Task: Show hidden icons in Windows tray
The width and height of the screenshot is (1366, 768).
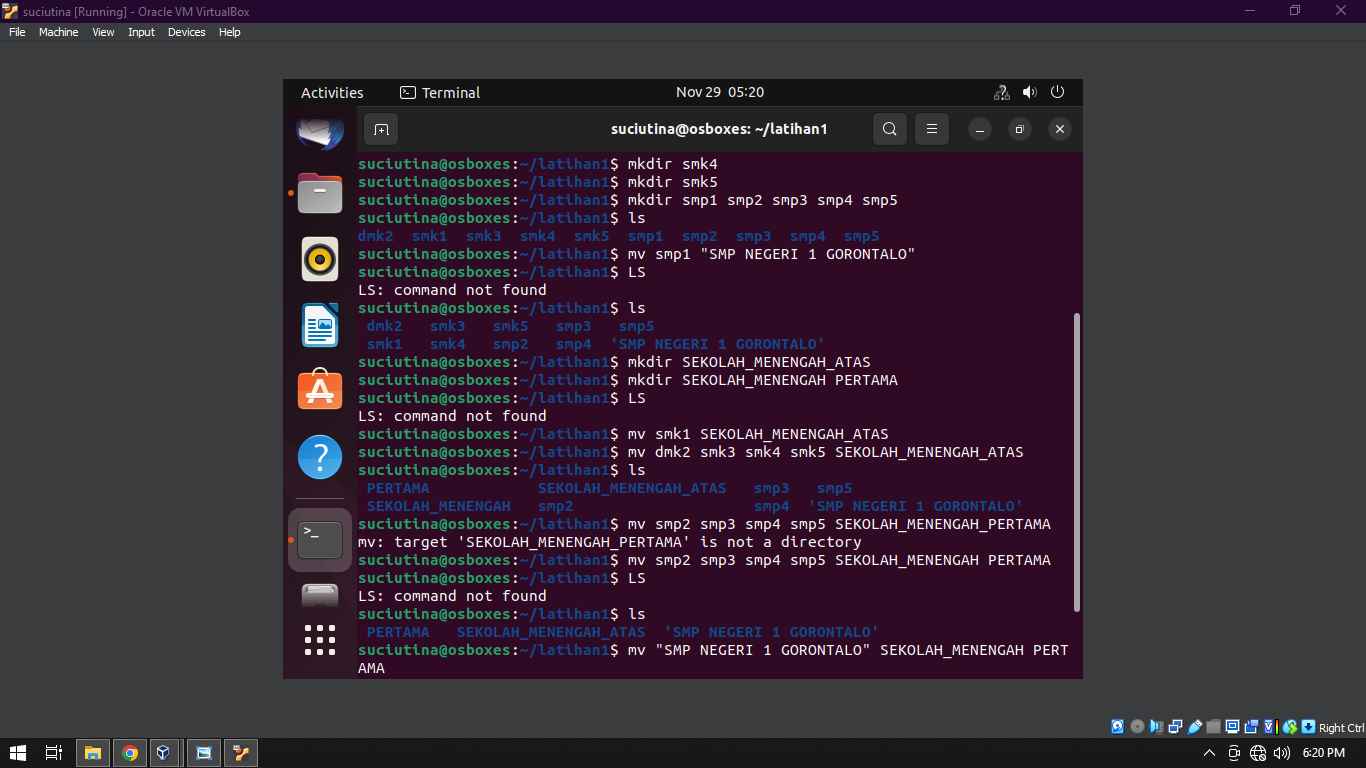Action: (x=1209, y=753)
